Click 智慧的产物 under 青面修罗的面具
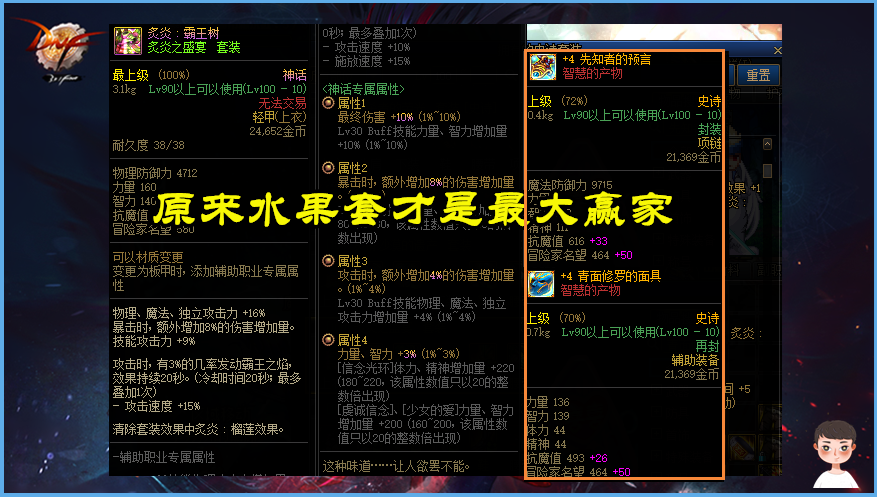 [x=591, y=290]
